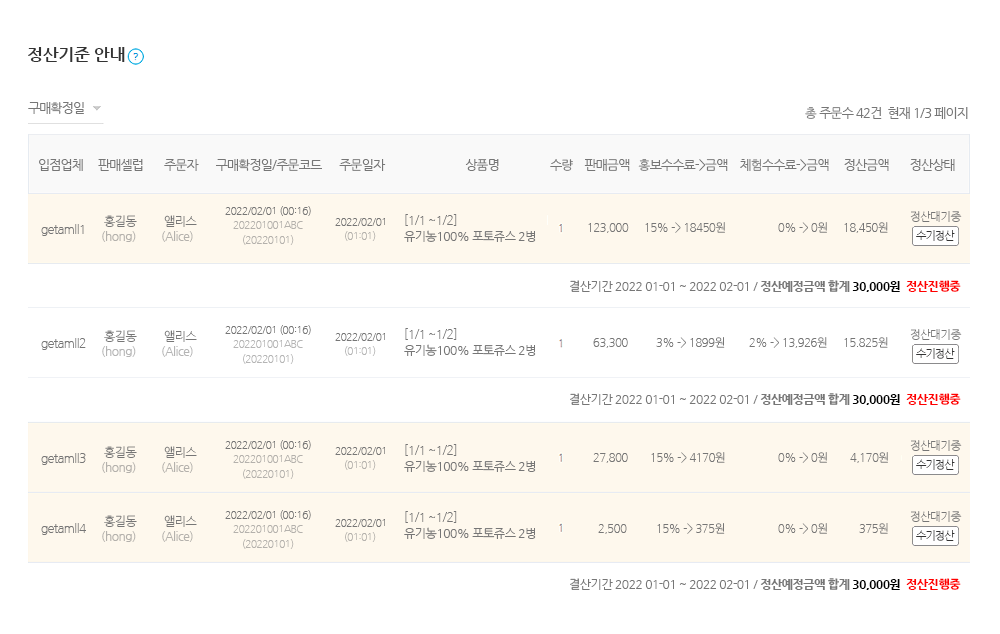Click the 상품명 column header

[x=482, y=165]
